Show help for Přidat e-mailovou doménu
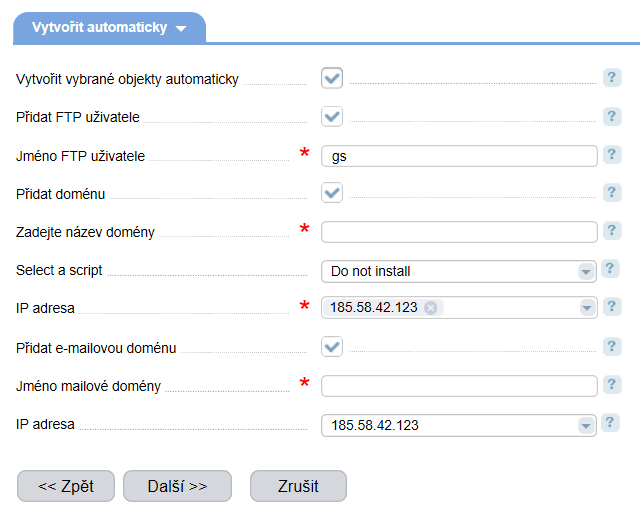The width and height of the screenshot is (640, 520). tap(612, 347)
